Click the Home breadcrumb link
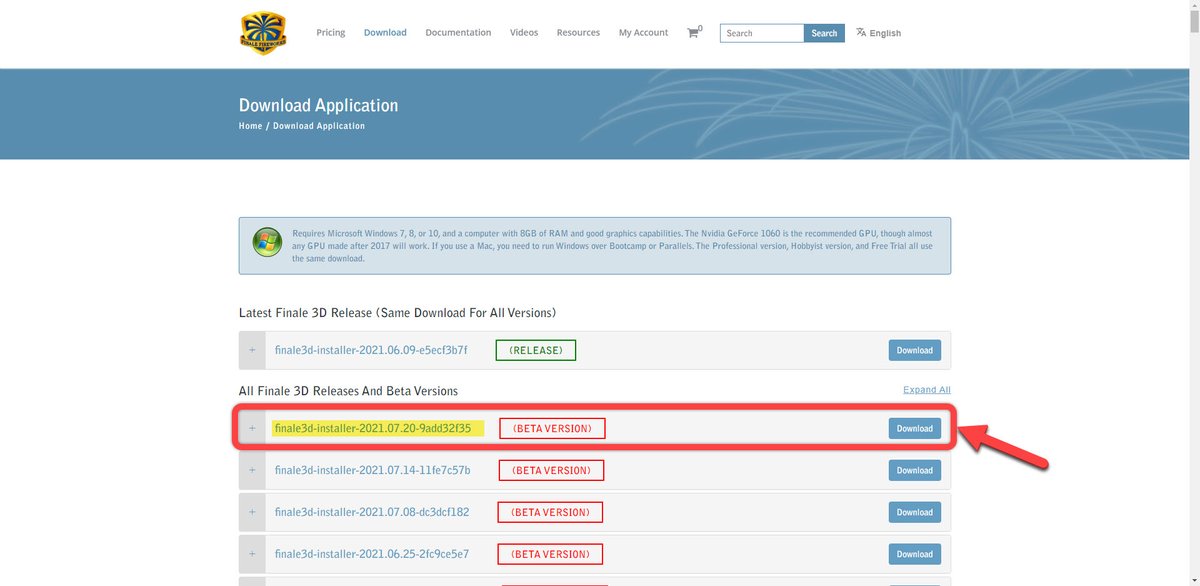This screenshot has width=1200, height=586. click(250, 126)
